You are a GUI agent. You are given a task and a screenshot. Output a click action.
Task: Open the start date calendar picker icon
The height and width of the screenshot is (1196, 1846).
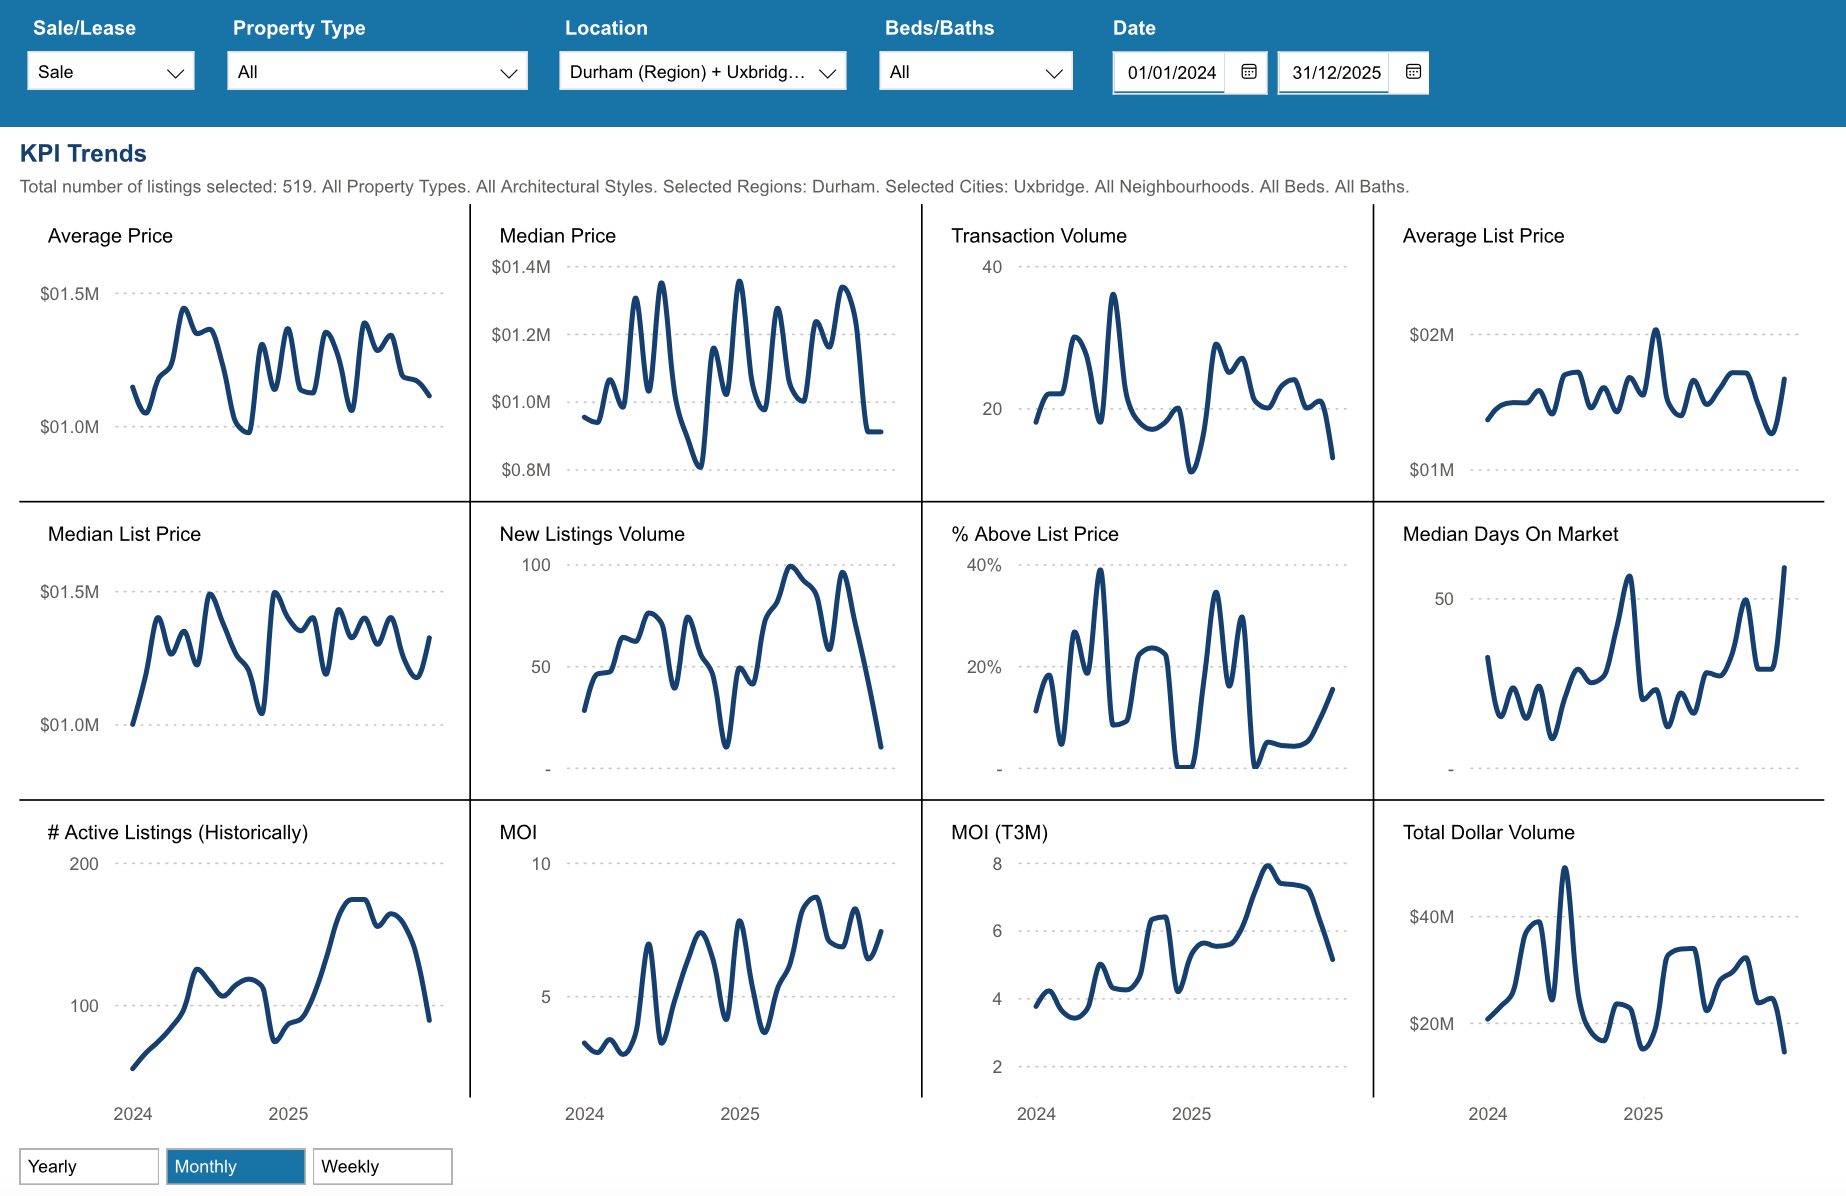(1248, 72)
